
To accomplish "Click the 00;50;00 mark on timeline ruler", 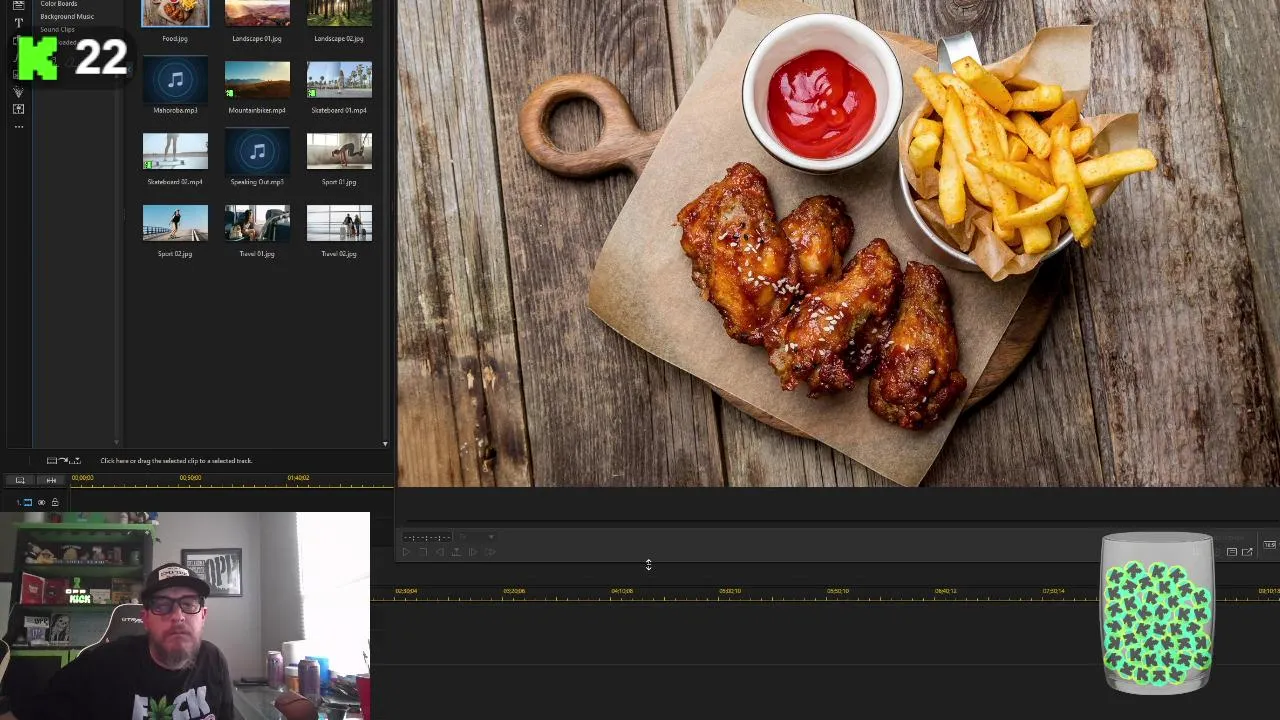I will [x=190, y=478].
